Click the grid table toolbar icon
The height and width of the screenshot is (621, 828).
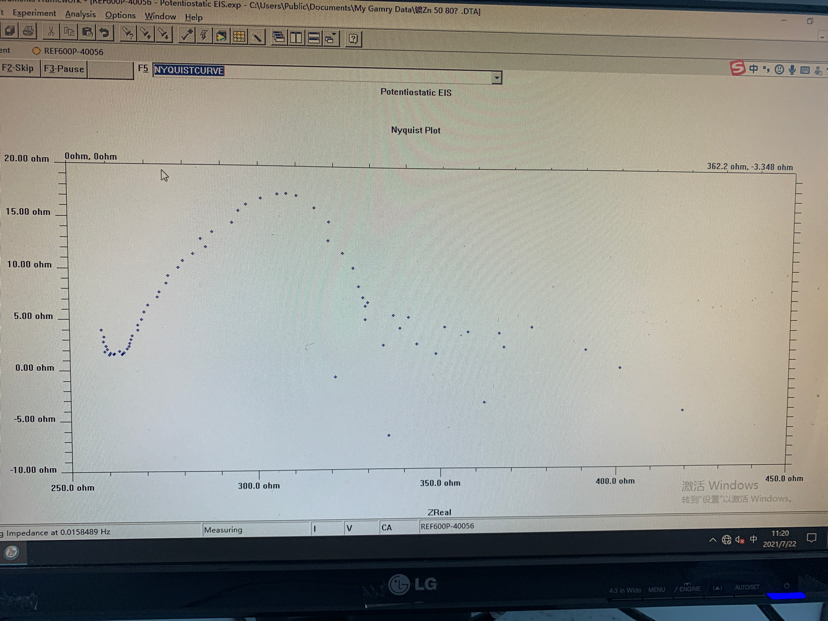tap(239, 37)
